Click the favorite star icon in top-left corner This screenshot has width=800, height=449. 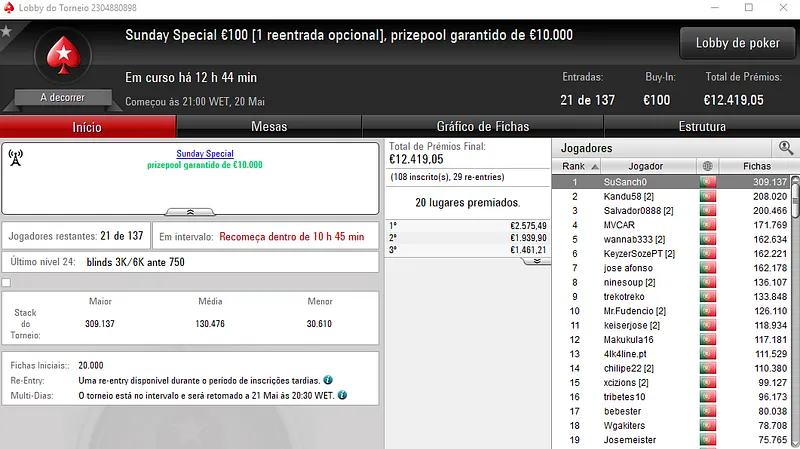[x=6, y=31]
